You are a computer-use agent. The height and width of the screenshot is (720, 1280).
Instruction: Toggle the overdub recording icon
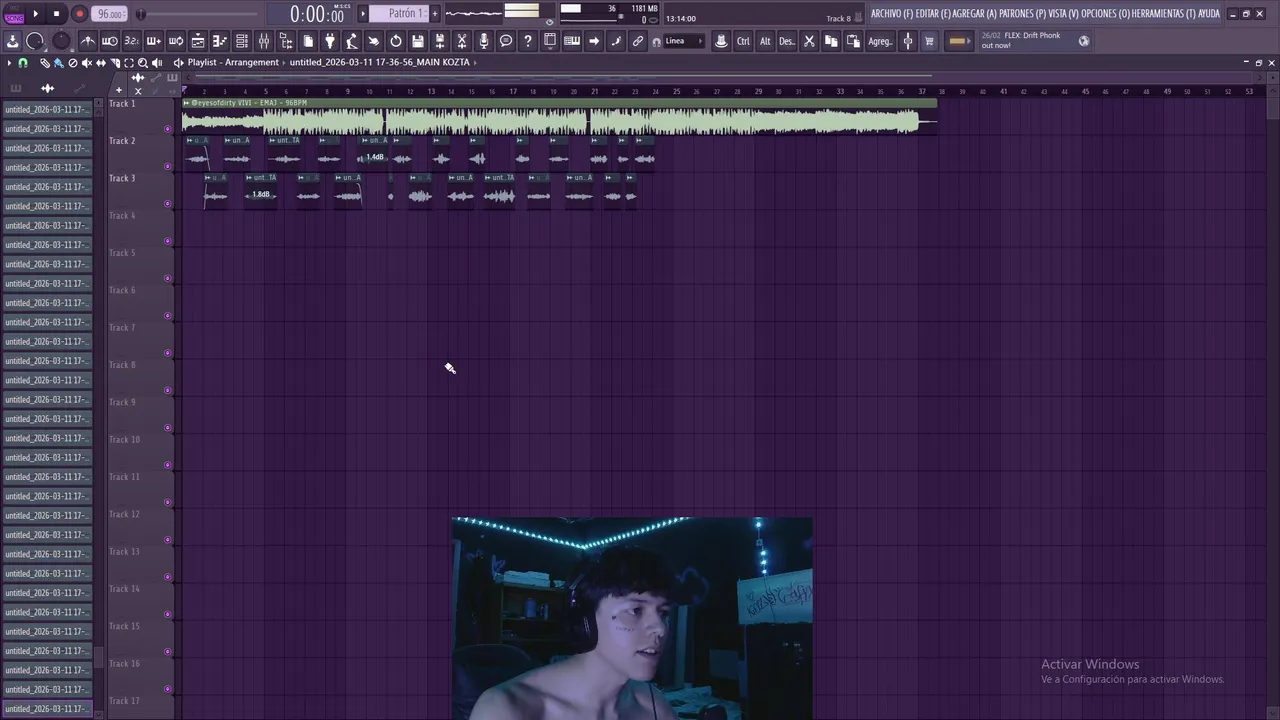153,41
